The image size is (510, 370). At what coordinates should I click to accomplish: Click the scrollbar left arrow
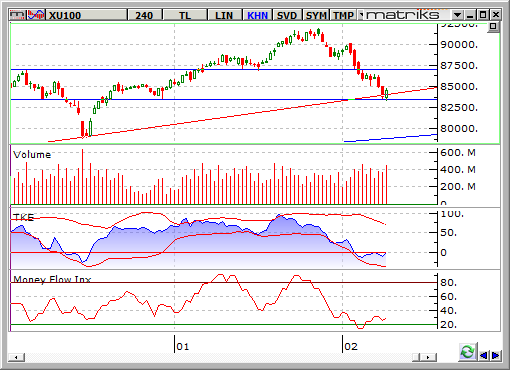[16, 357]
